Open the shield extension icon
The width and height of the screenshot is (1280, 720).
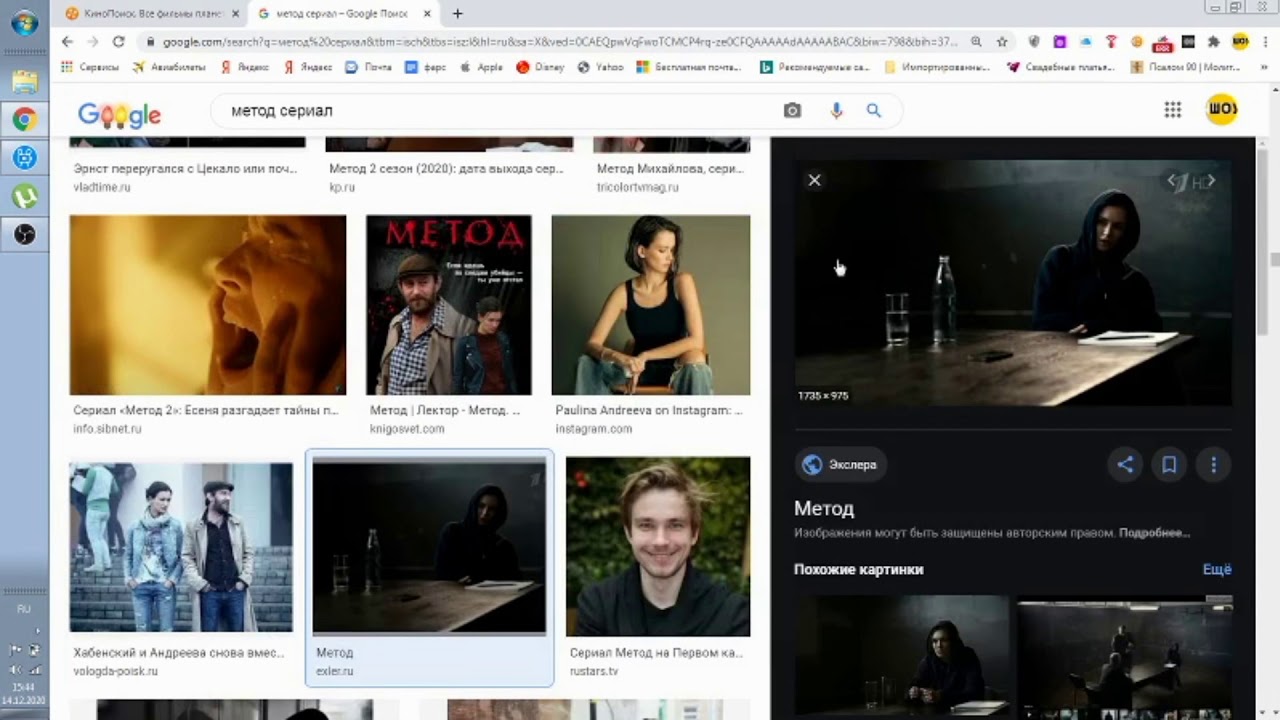(1034, 42)
